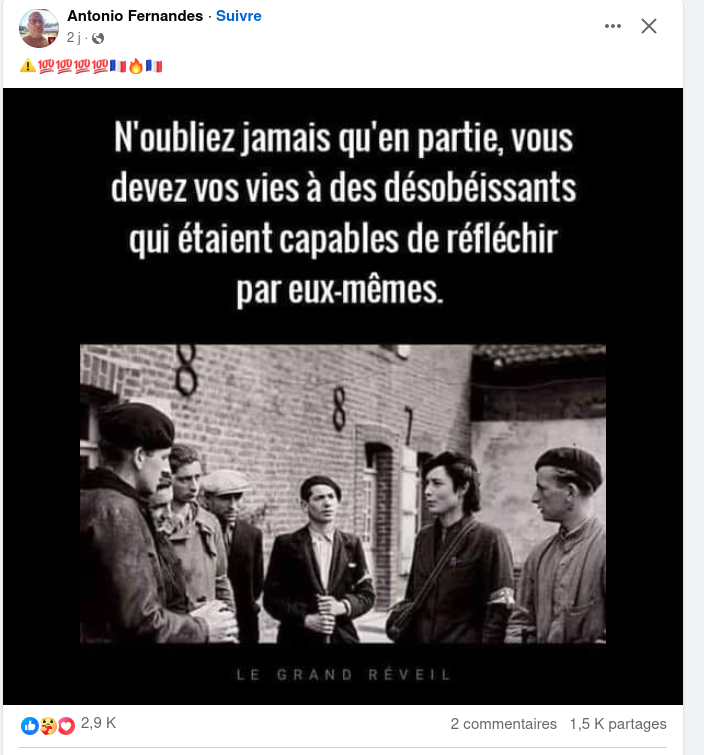View the 2 commentaires
704x755 pixels.
pos(503,724)
